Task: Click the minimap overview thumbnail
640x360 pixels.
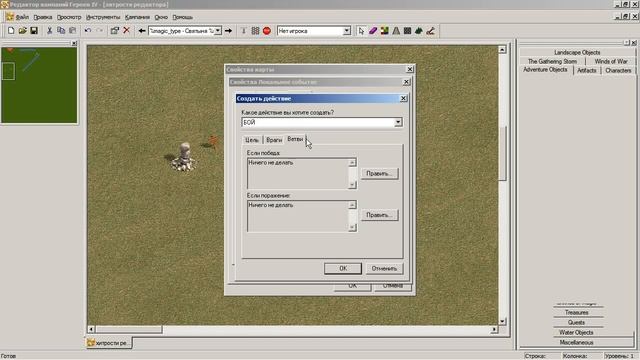Action: pos(39,85)
